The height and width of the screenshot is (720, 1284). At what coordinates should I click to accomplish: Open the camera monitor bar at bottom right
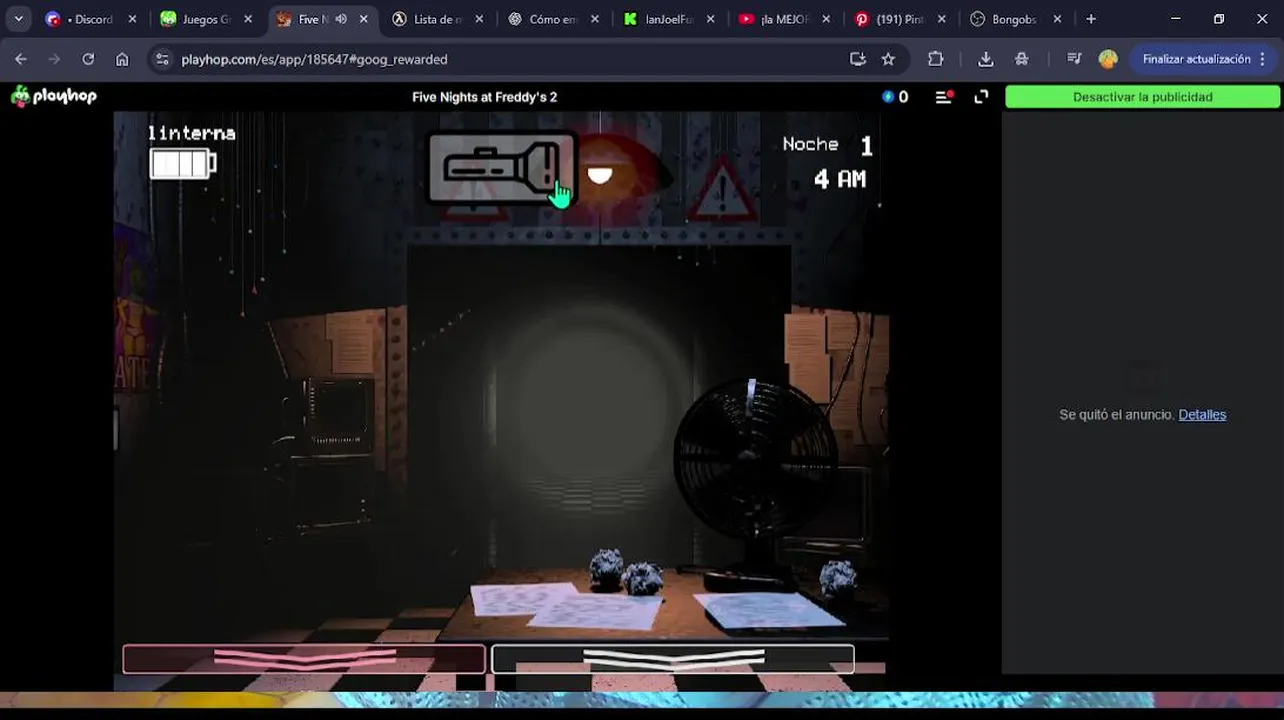tap(672, 658)
